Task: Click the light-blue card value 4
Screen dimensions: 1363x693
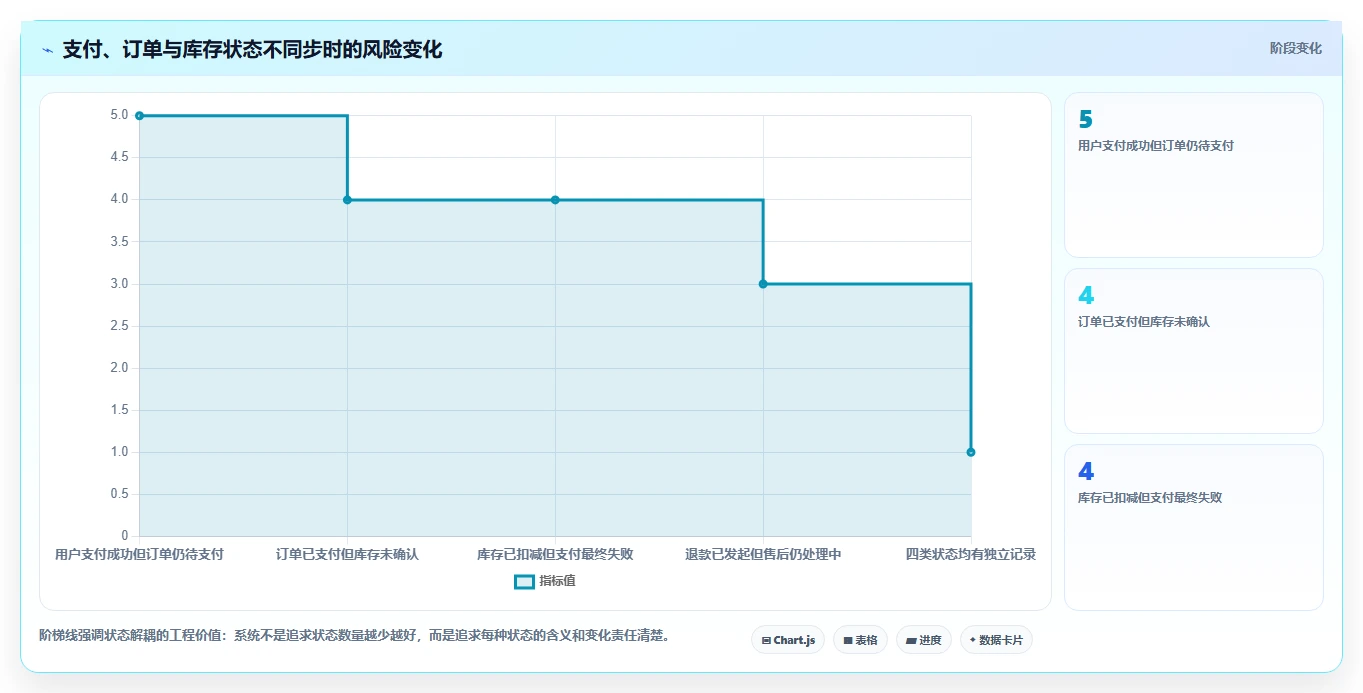Action: [x=1086, y=295]
